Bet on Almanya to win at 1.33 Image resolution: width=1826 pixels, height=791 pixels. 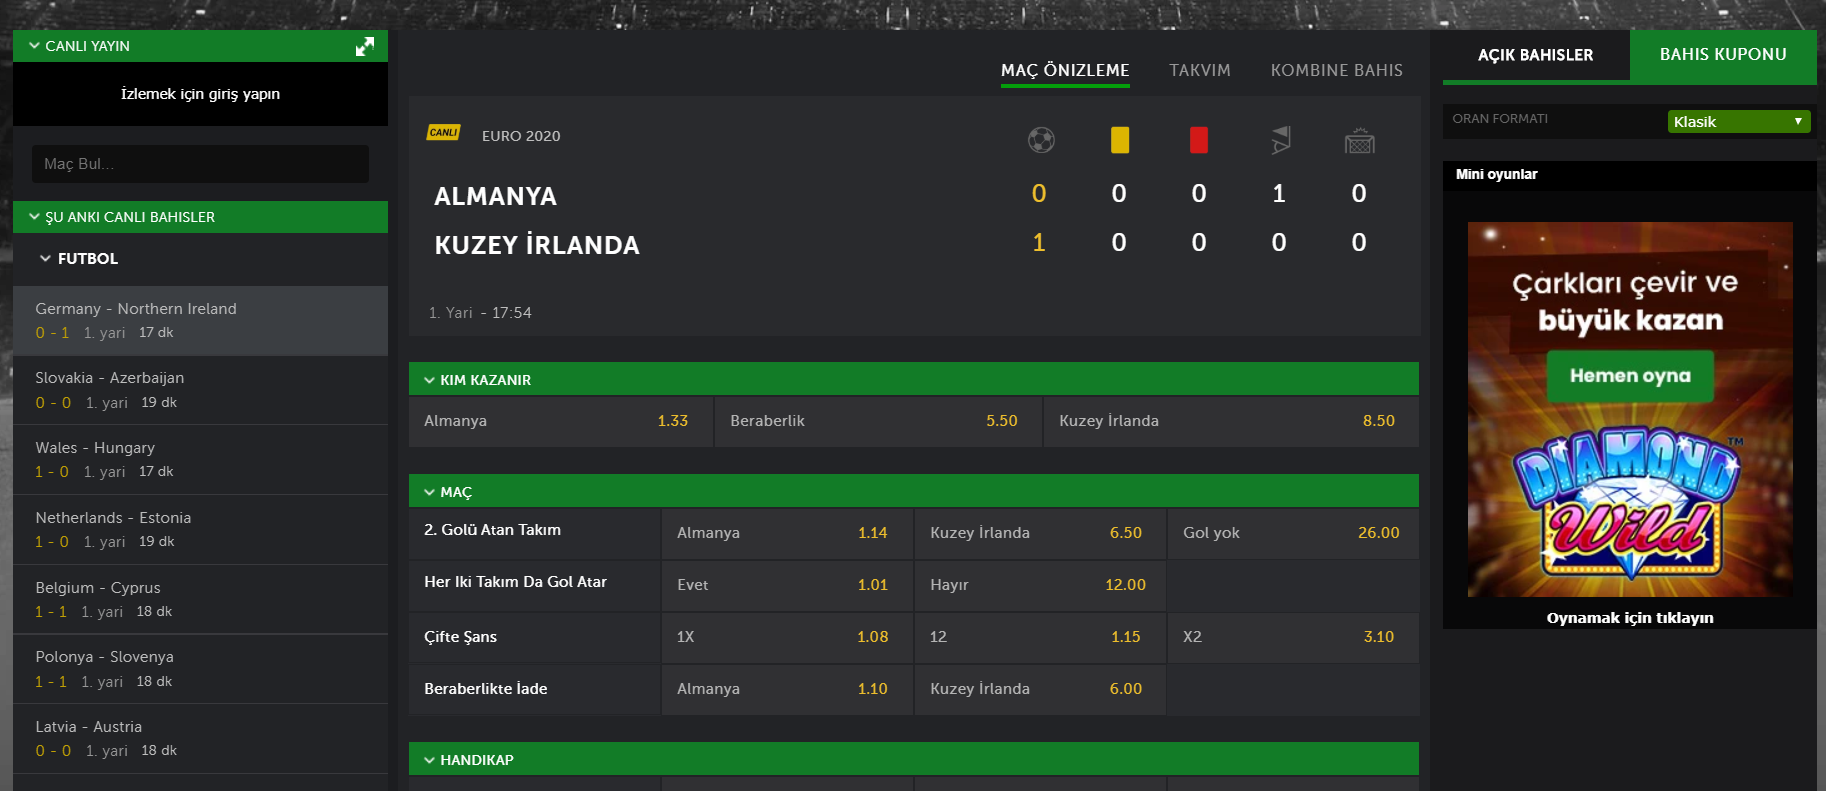(561, 421)
